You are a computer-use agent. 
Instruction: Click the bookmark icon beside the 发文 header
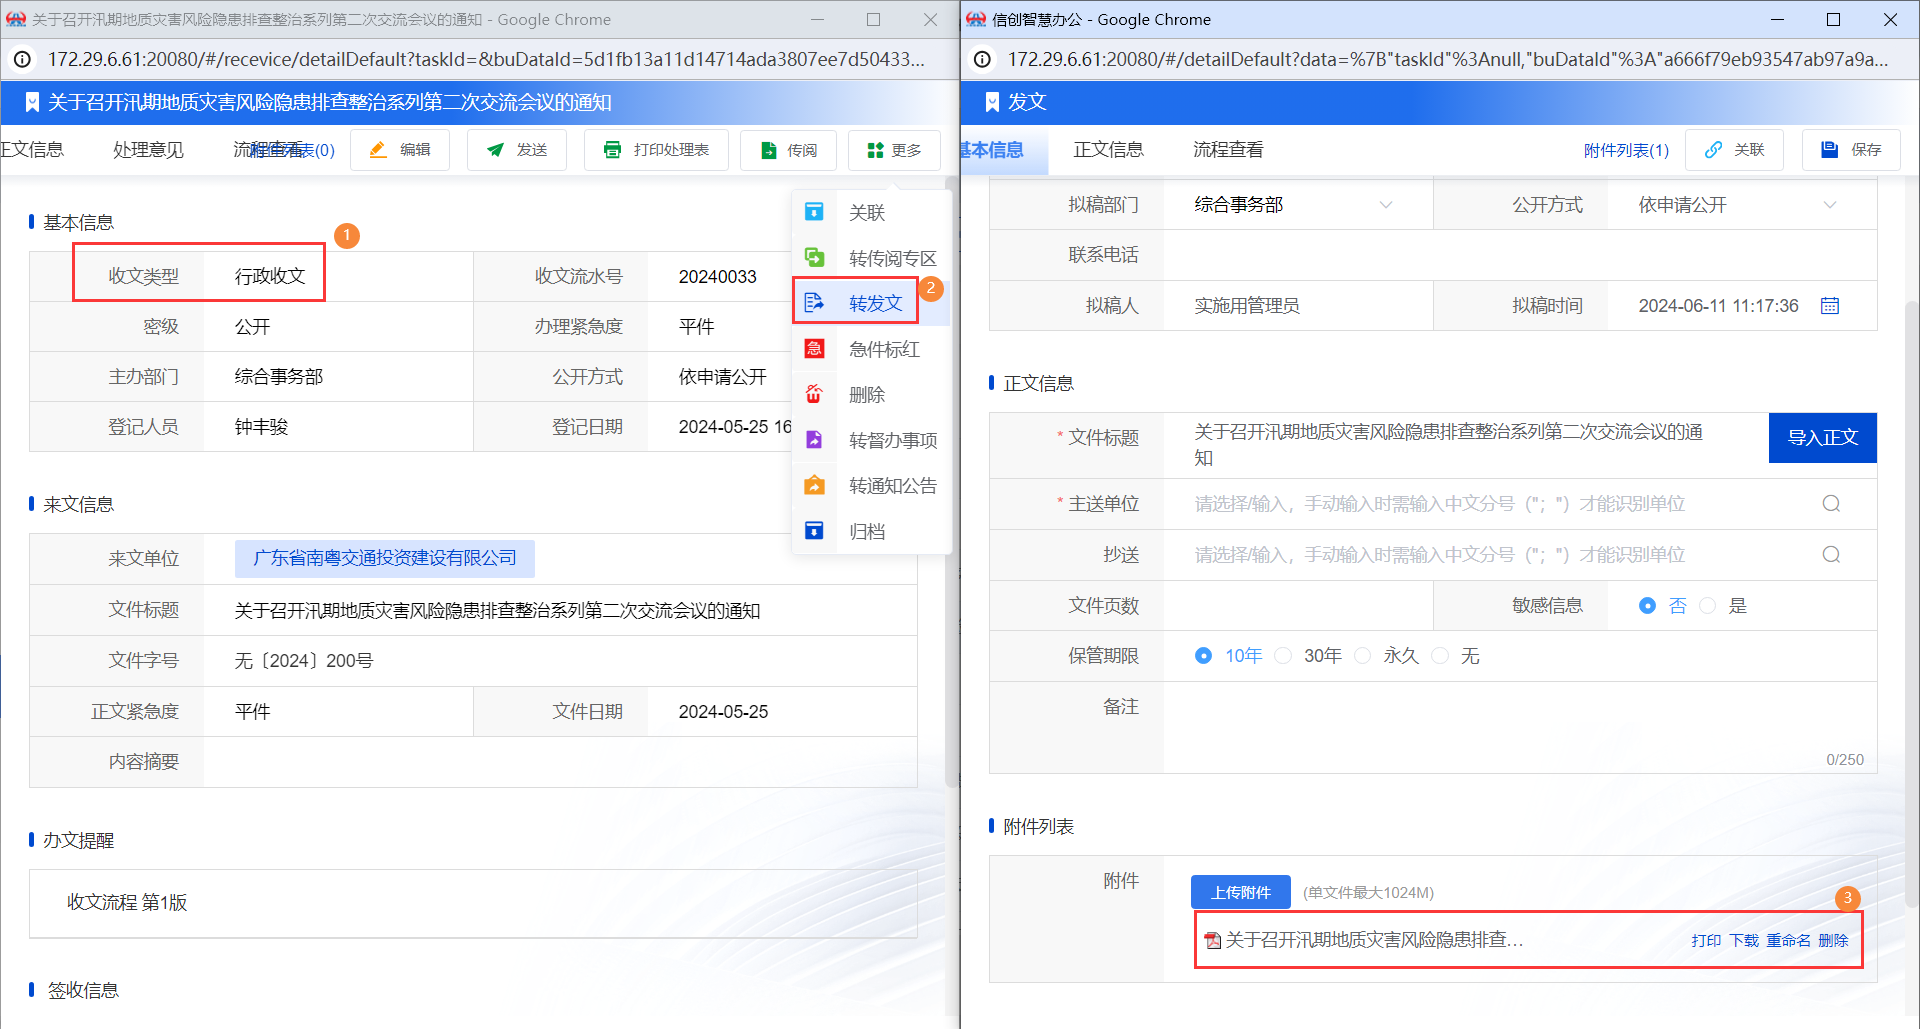992,102
